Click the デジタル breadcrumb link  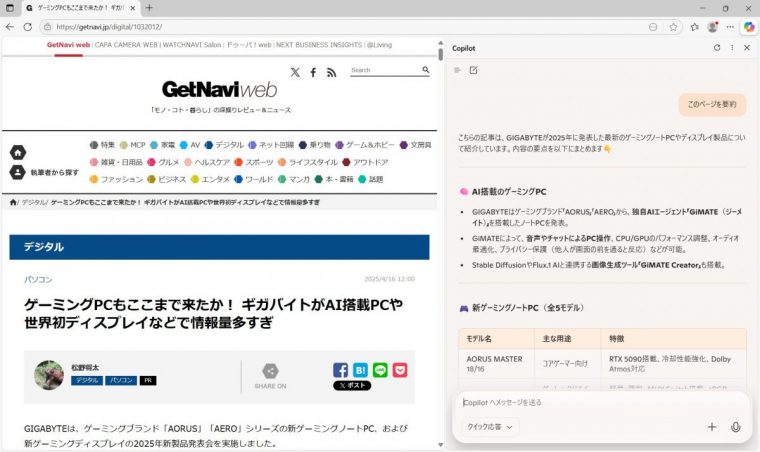33,203
